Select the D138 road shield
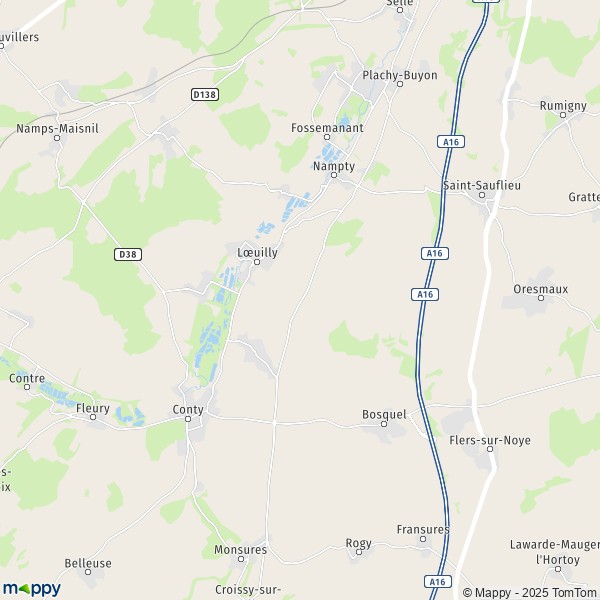600x600 pixels. [x=205, y=95]
